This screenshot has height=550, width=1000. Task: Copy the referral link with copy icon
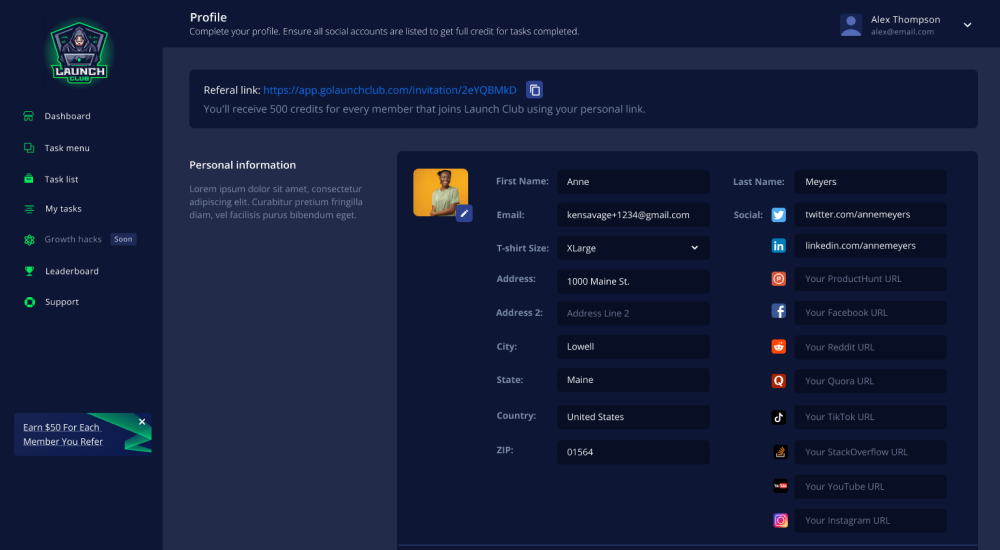[534, 89]
